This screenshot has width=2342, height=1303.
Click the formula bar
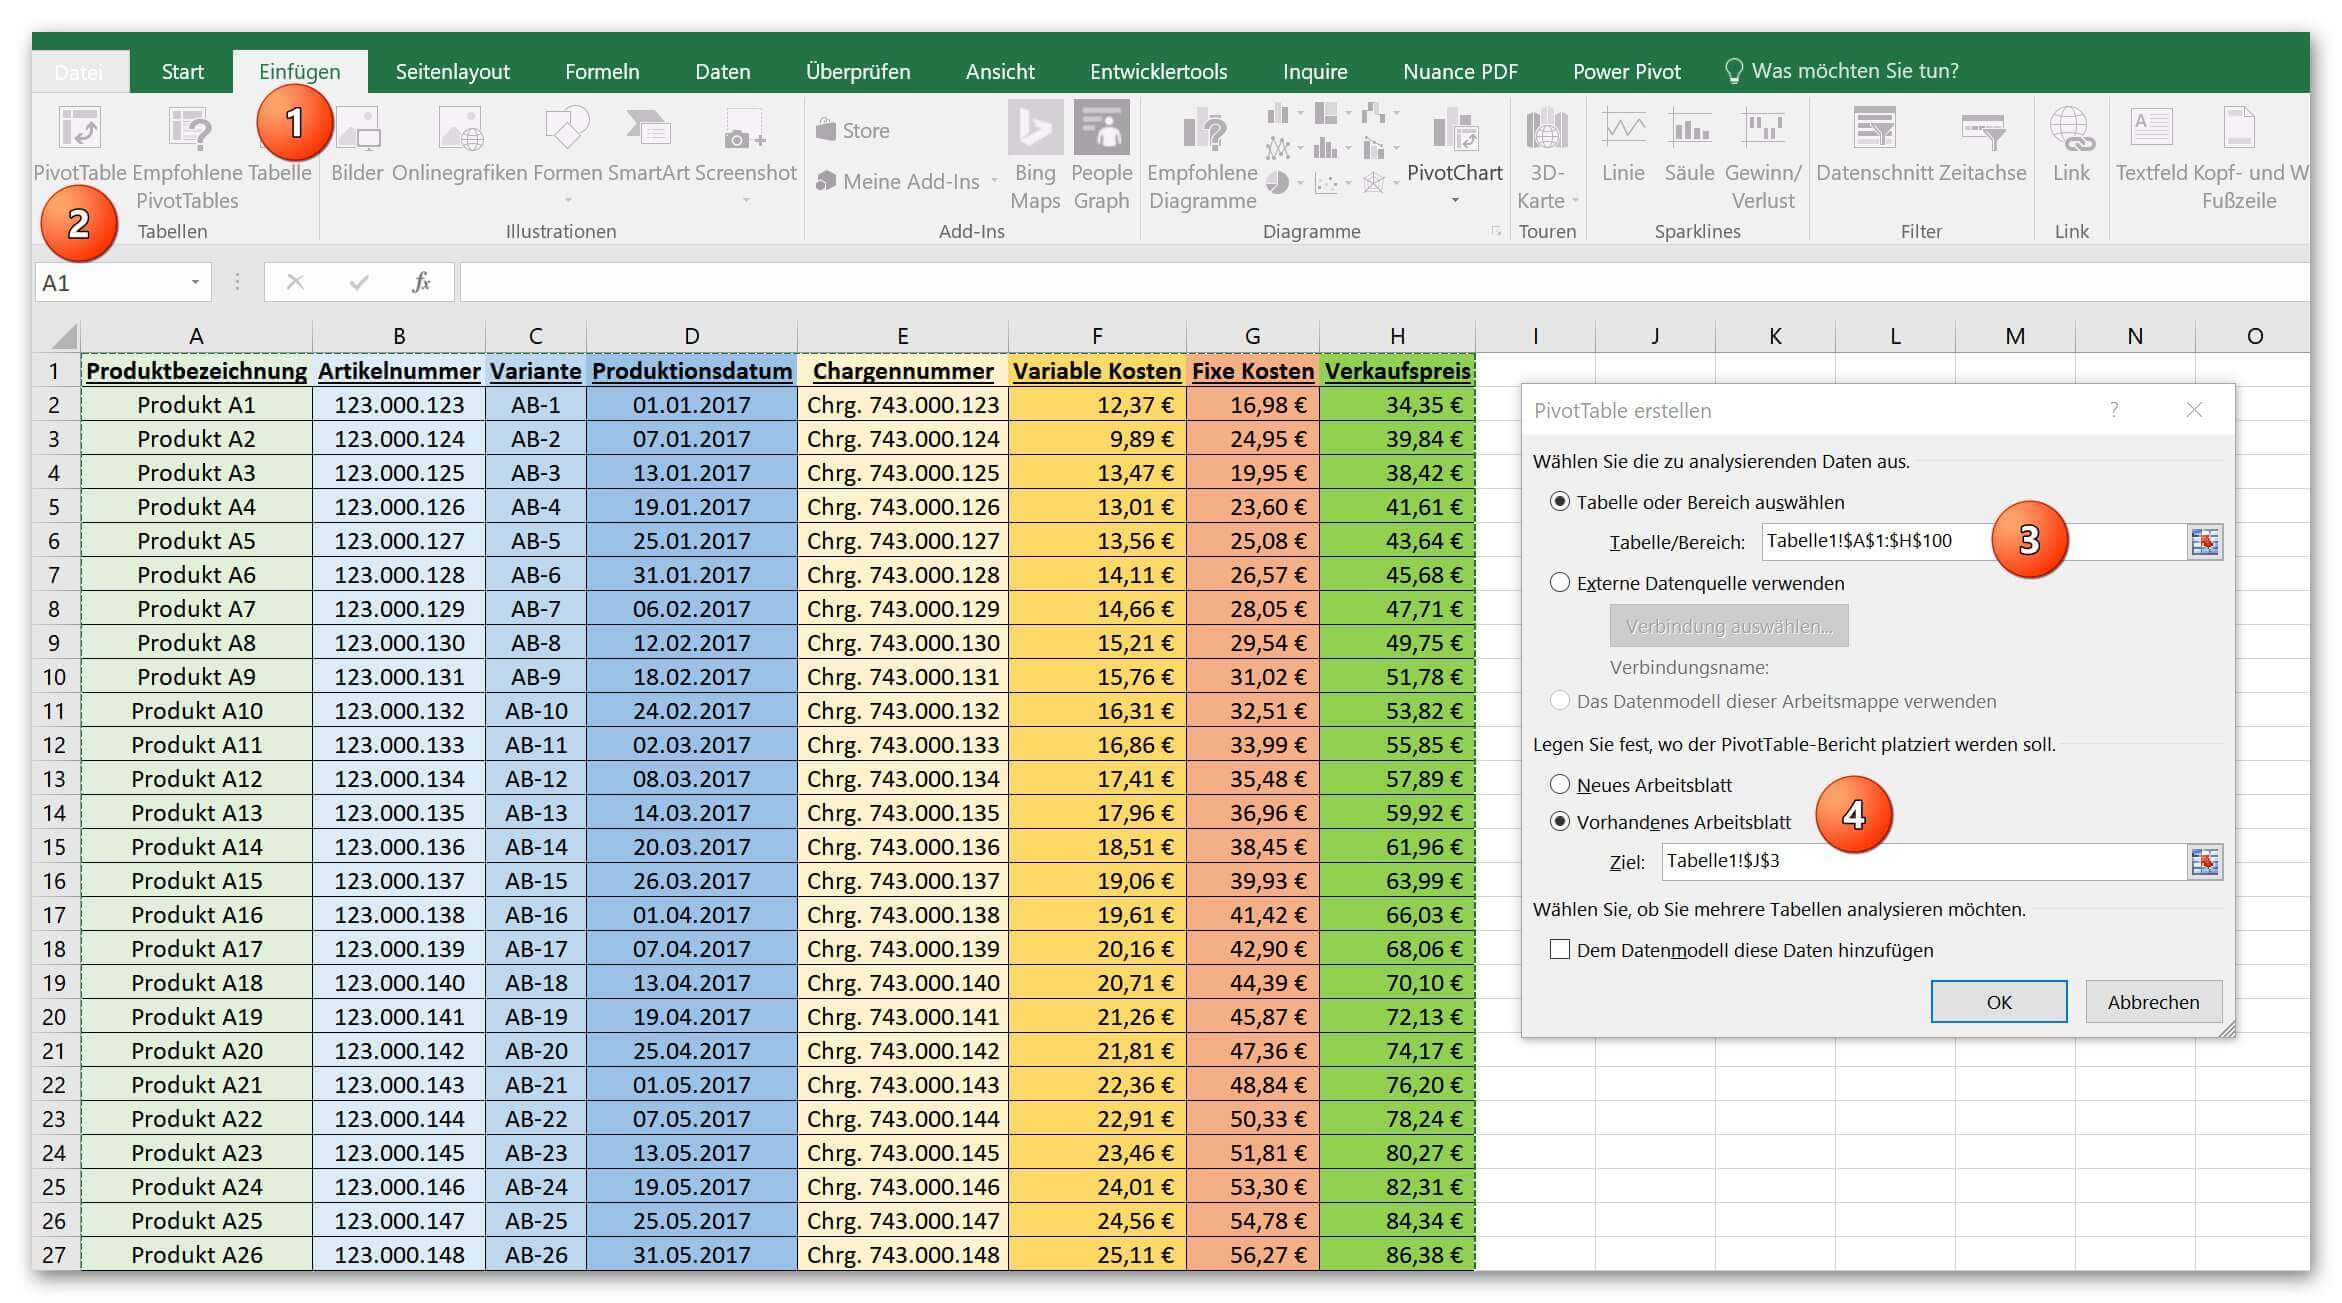tap(1384, 282)
